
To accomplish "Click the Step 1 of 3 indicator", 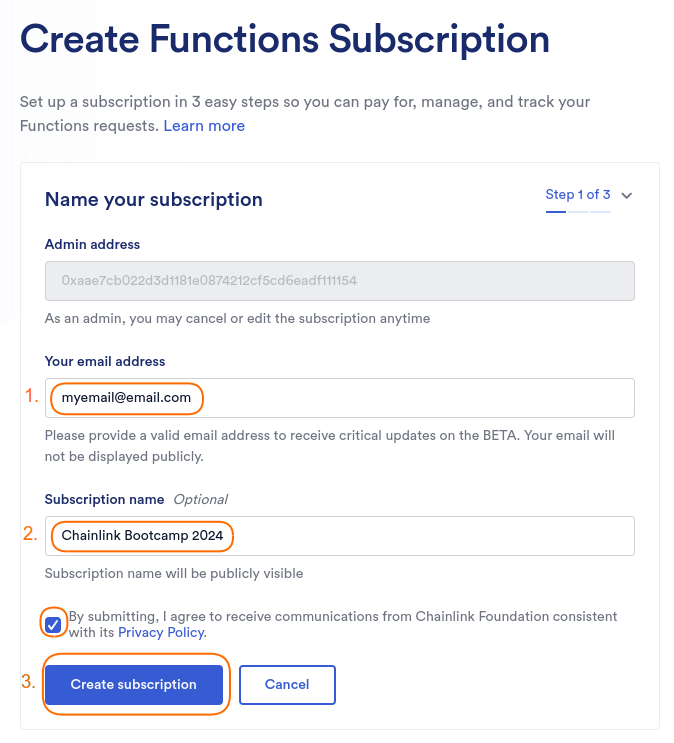I will [x=578, y=194].
